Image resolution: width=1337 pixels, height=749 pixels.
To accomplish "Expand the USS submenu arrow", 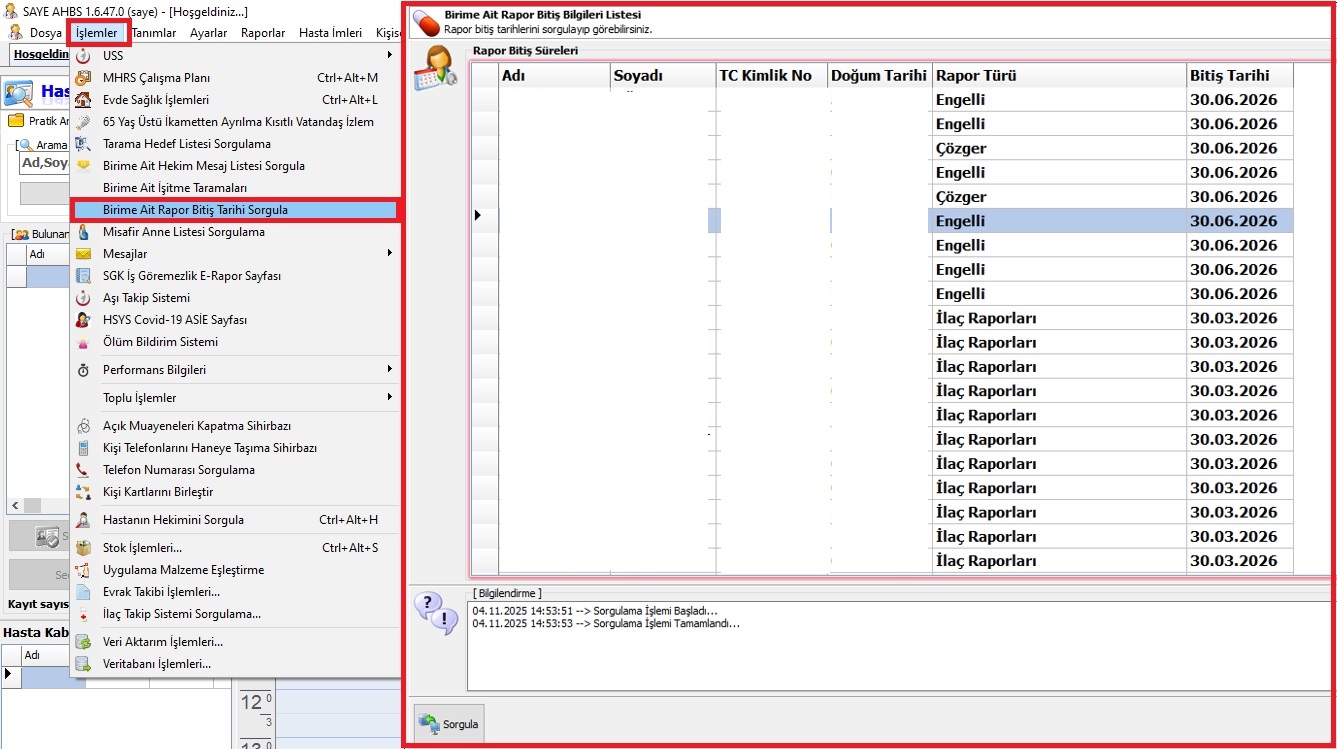I will point(389,56).
